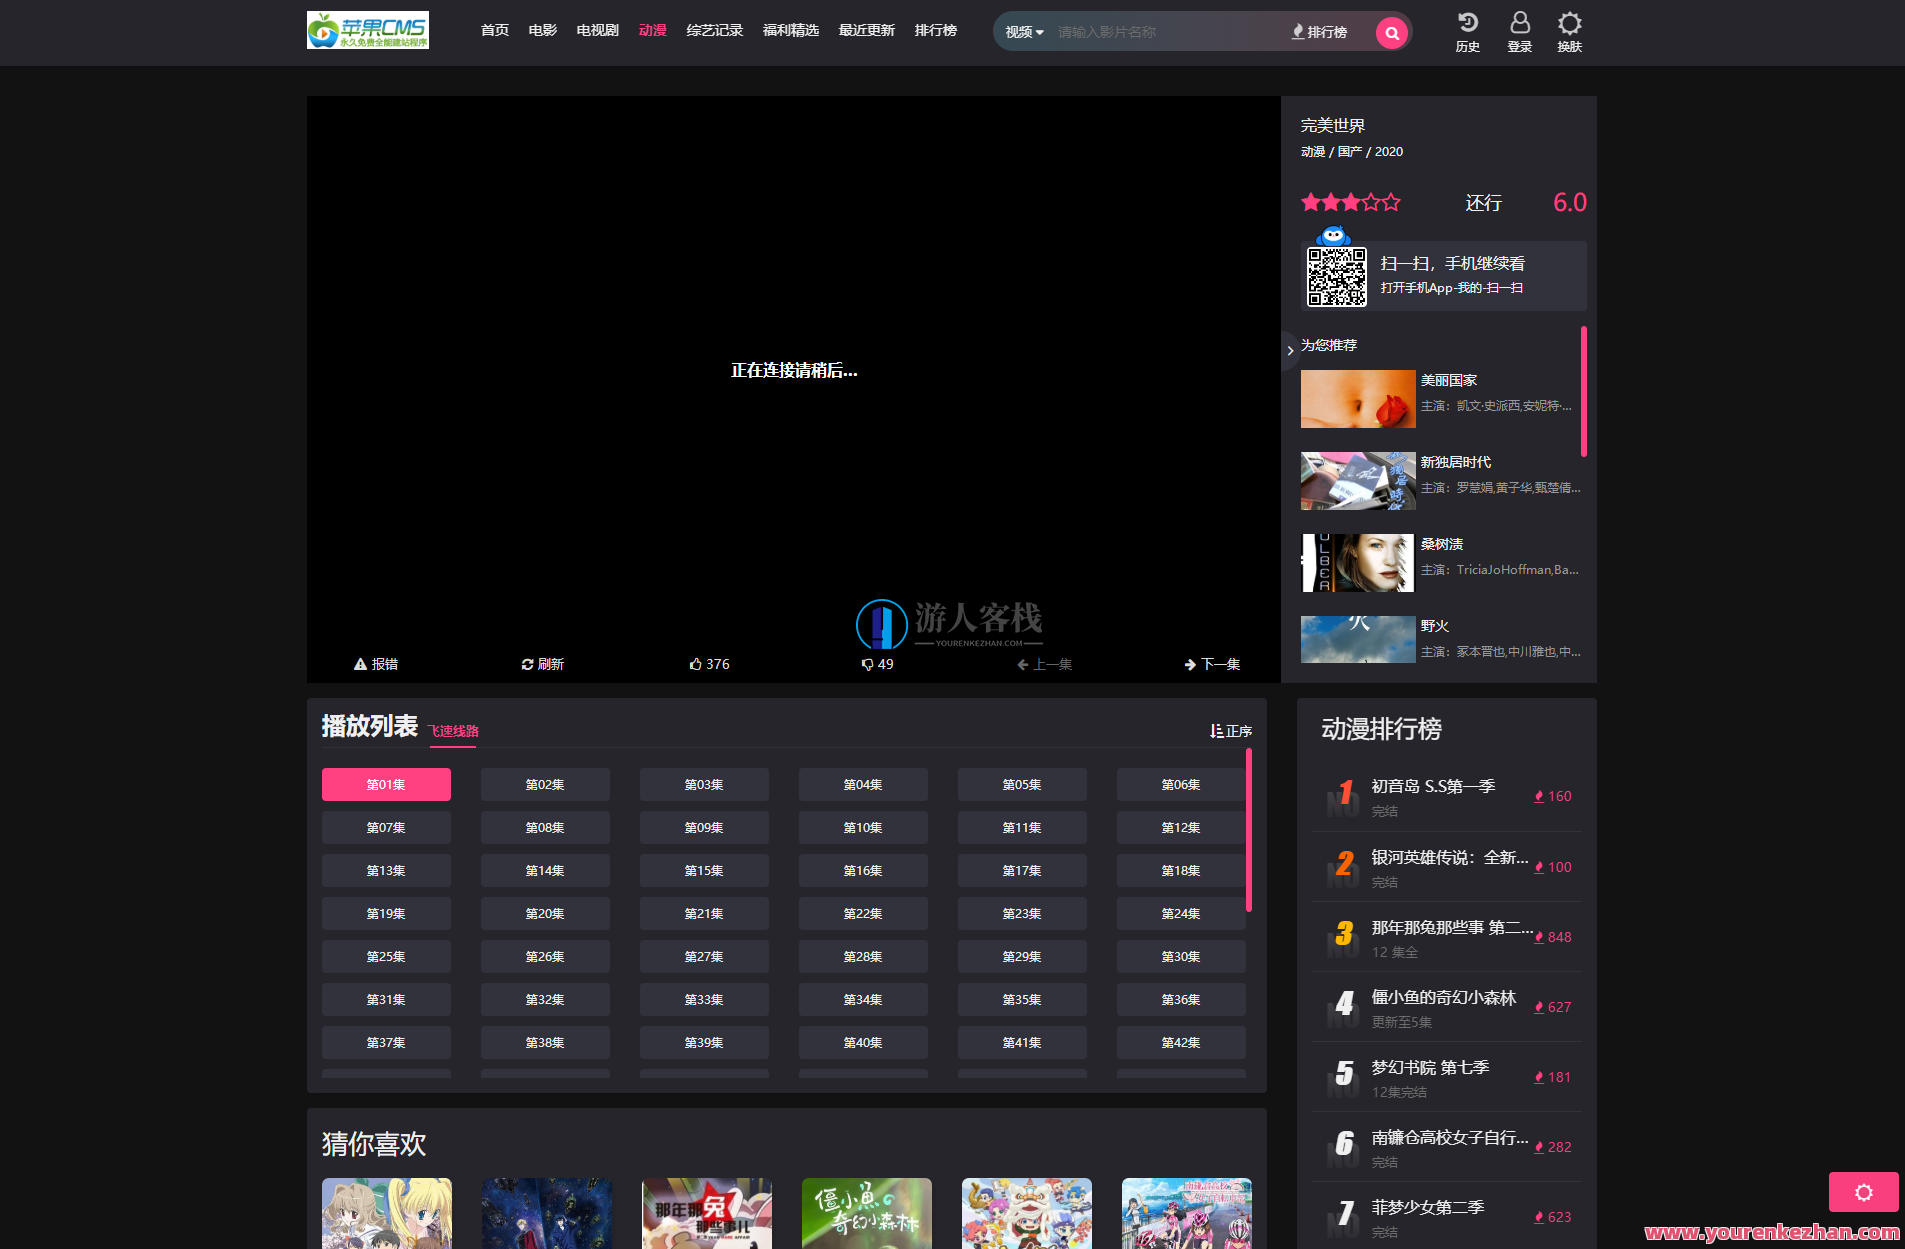
Task: Play episode 05
Action: pyautogui.click(x=1021, y=785)
